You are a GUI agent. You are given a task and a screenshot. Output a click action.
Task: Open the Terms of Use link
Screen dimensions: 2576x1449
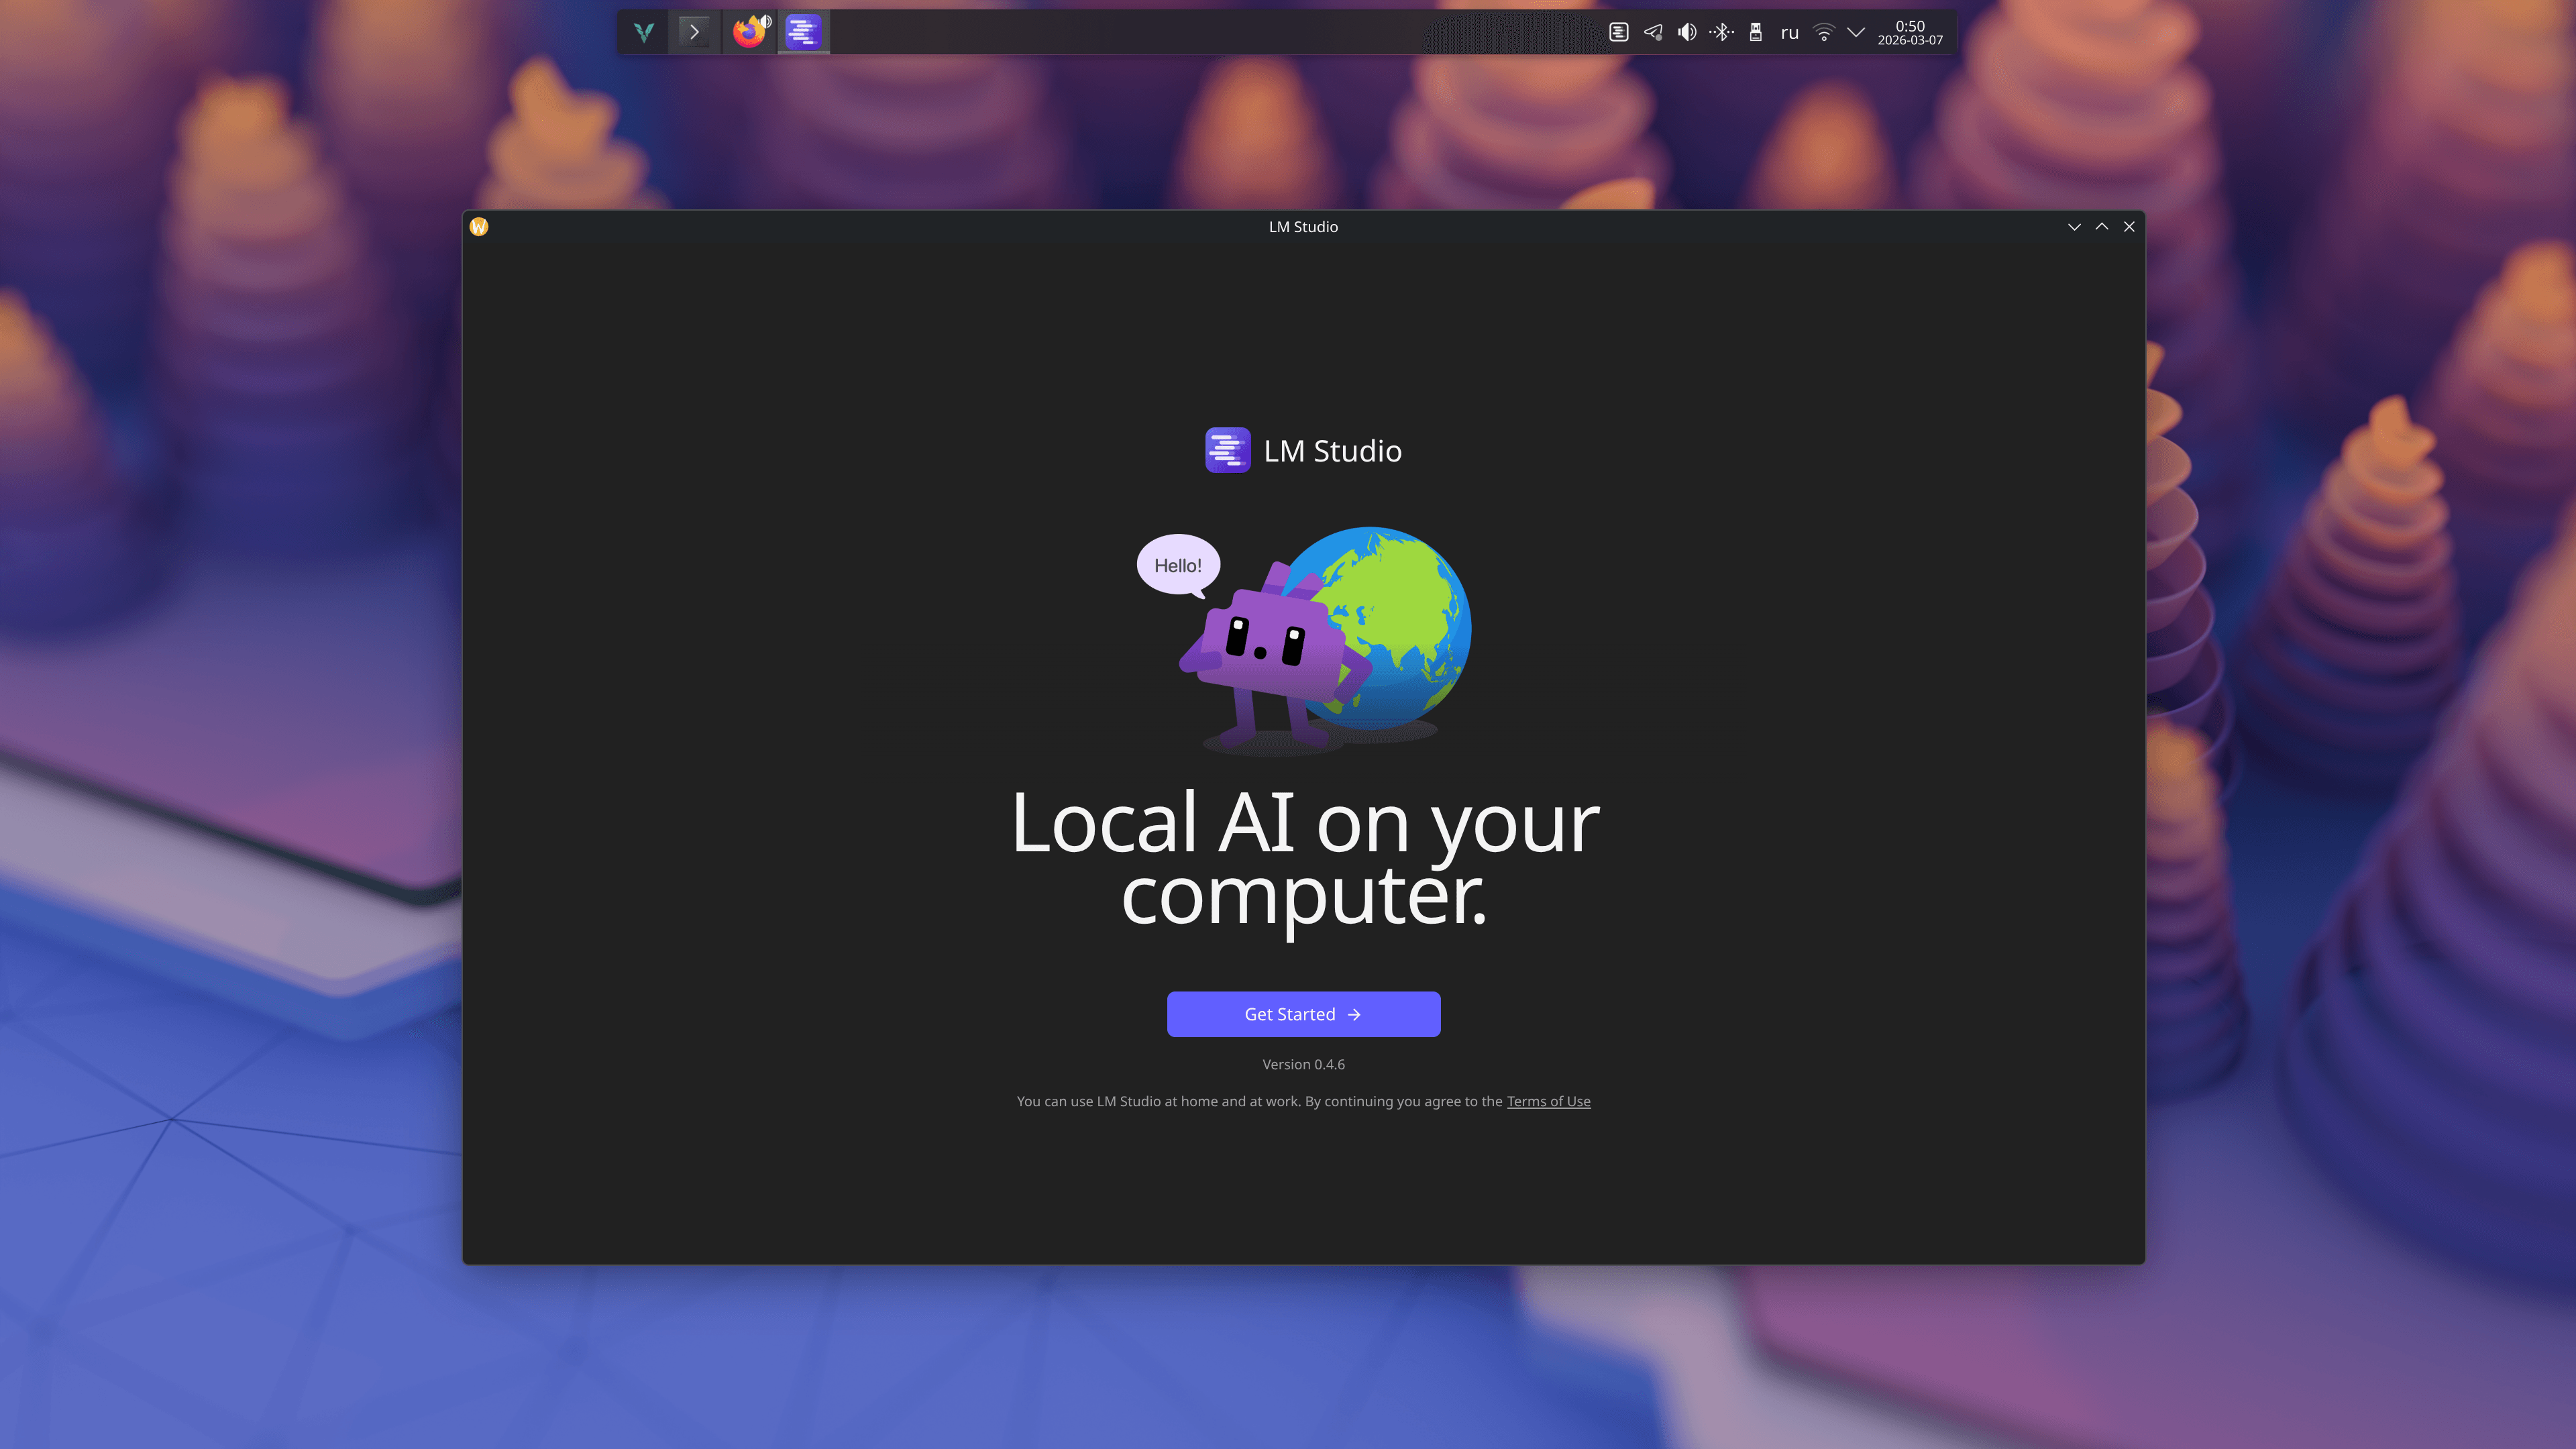(1548, 1101)
